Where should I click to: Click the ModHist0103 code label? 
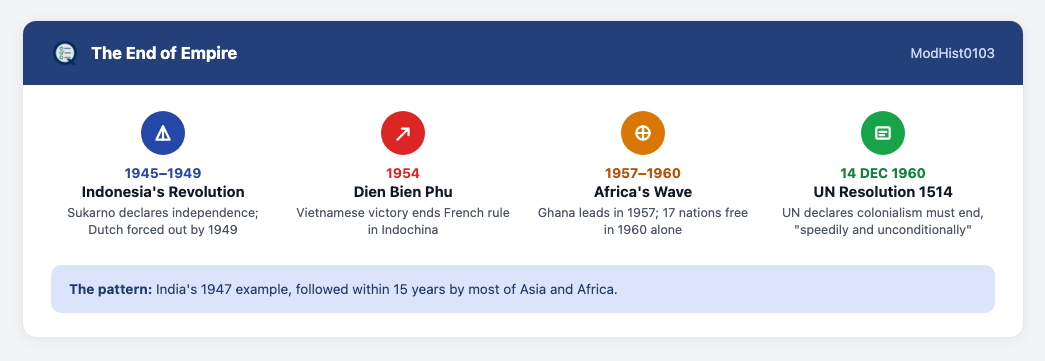click(x=952, y=53)
